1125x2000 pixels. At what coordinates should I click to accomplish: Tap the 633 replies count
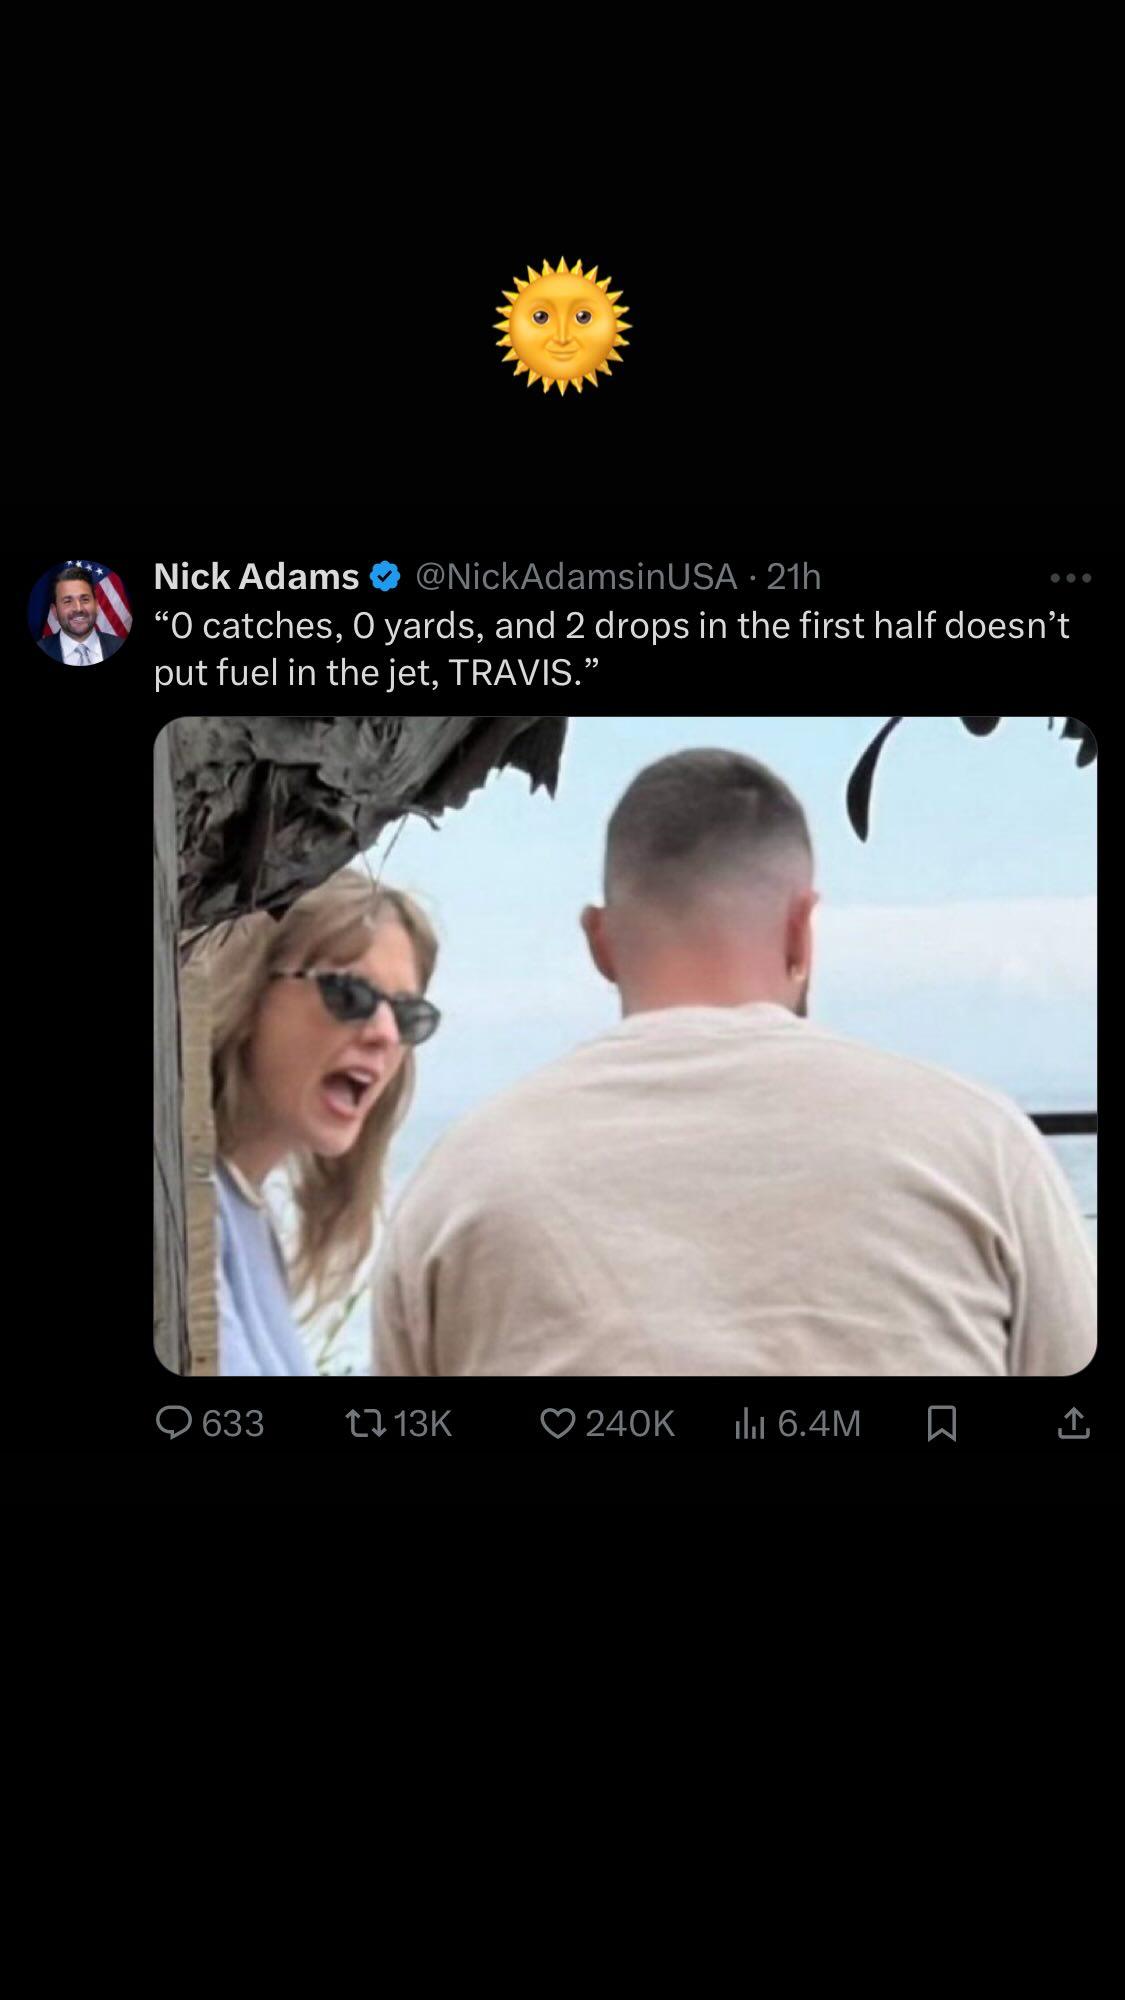click(x=233, y=1423)
